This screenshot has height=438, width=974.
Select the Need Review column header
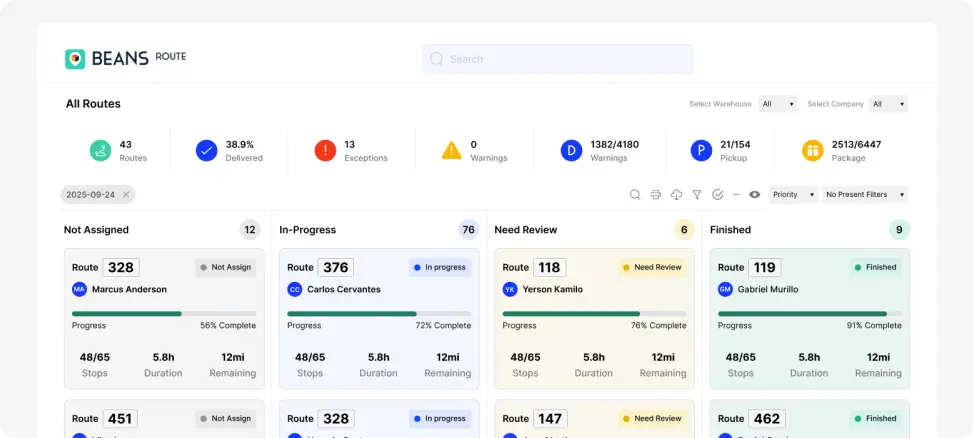(526, 230)
